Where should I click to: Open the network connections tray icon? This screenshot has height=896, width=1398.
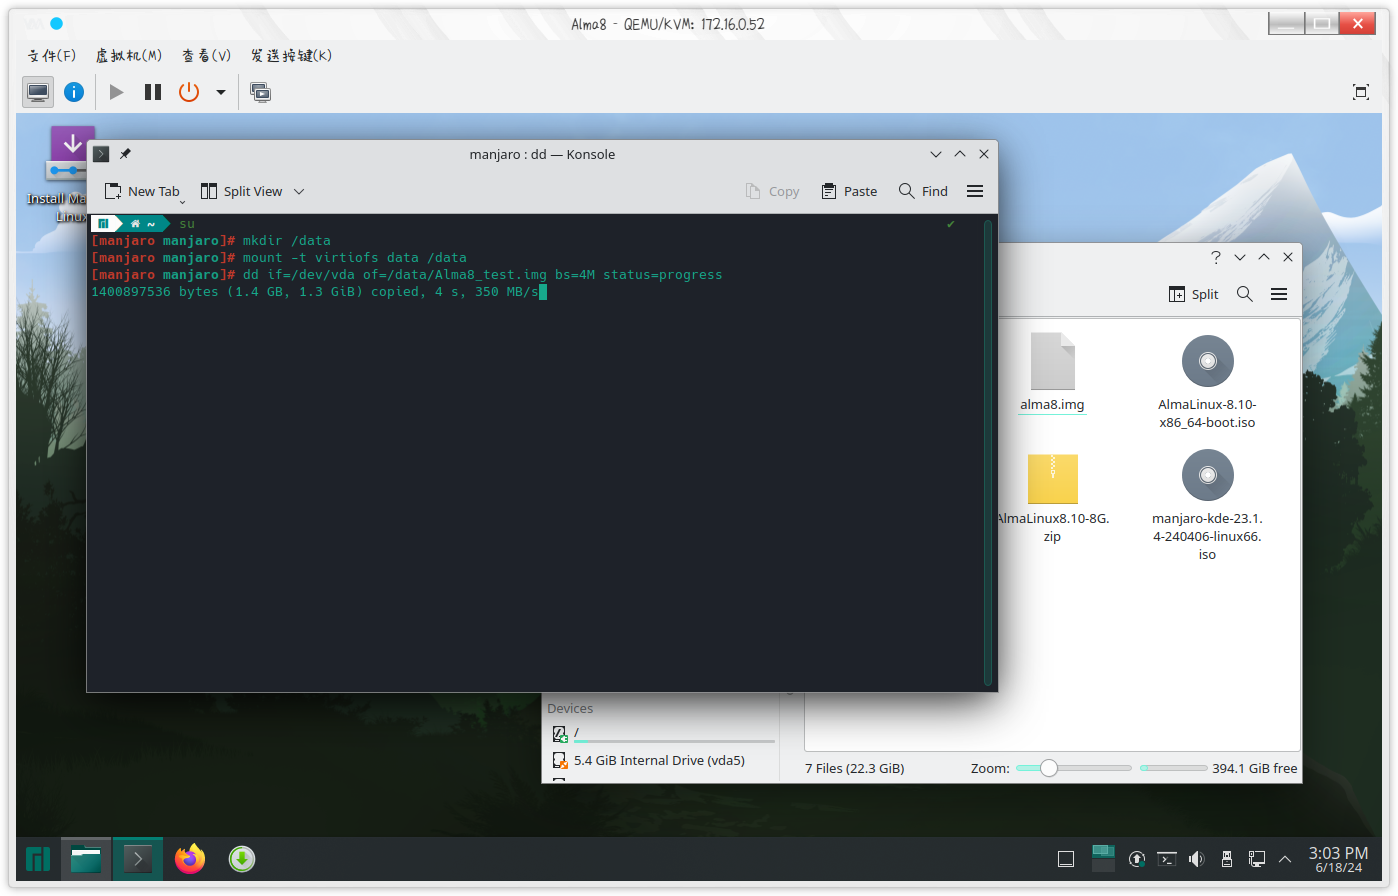[1257, 859]
